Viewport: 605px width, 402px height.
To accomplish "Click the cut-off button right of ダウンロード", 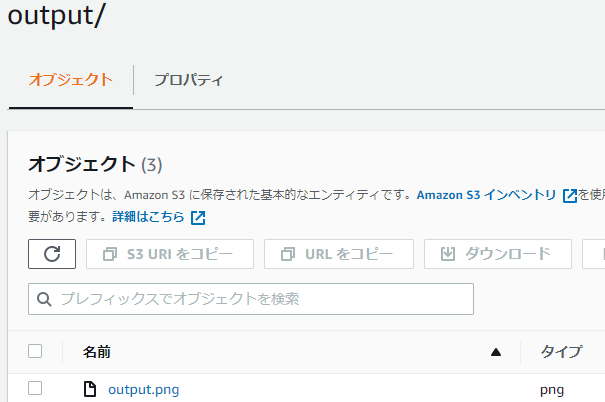I will click(594, 254).
